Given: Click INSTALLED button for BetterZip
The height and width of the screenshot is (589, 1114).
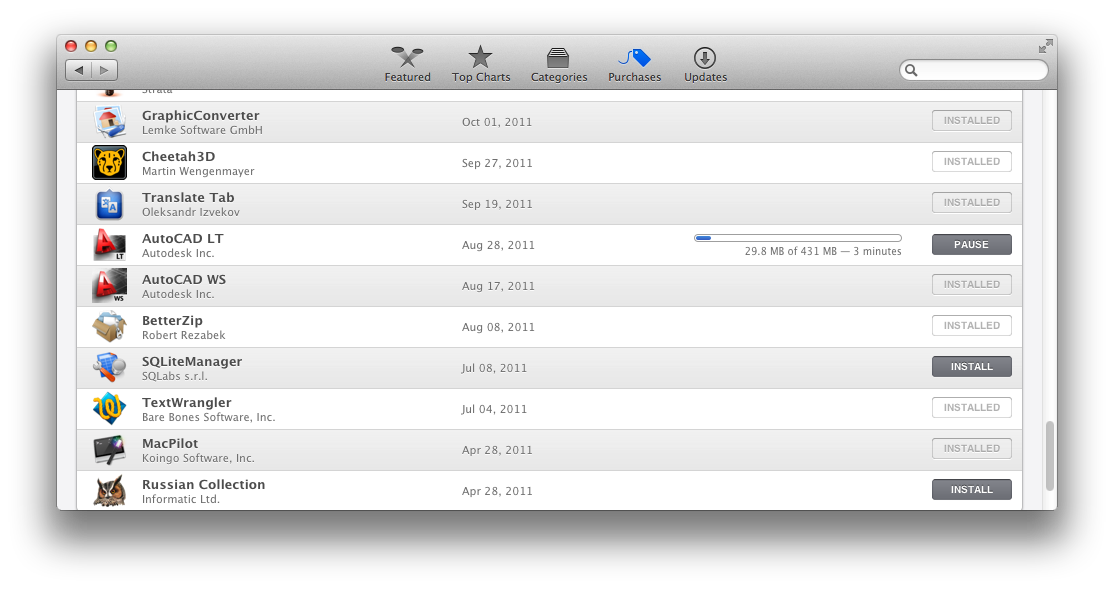Looking at the screenshot, I should point(971,326).
